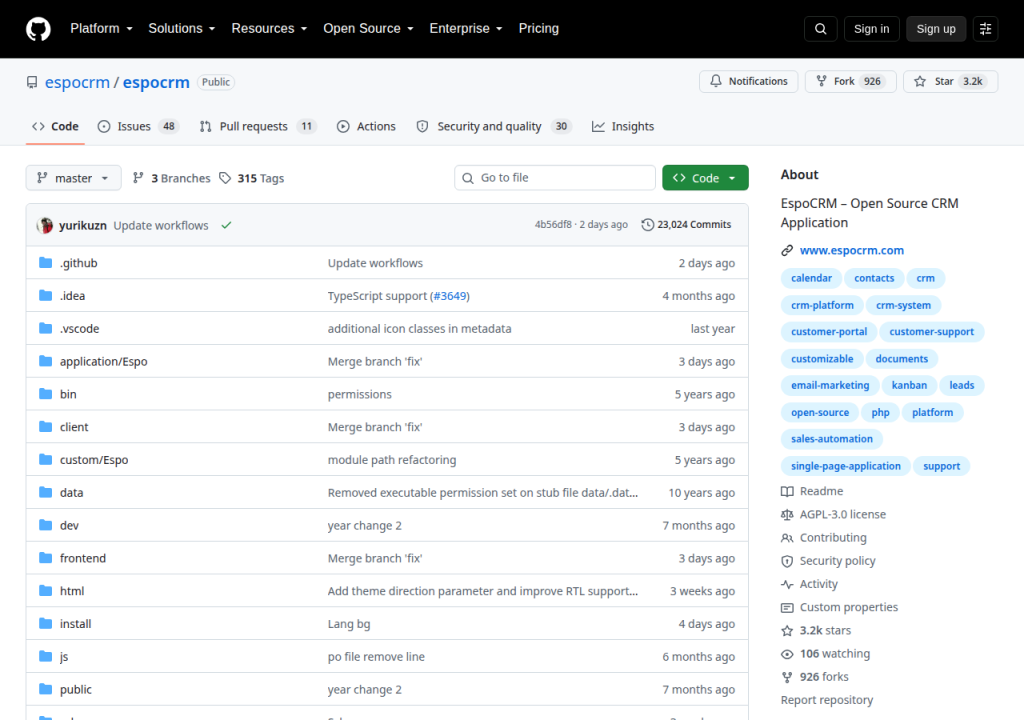Viewport: 1024px width, 720px height.
Task: Switch to the Actions tab
Action: click(x=366, y=126)
